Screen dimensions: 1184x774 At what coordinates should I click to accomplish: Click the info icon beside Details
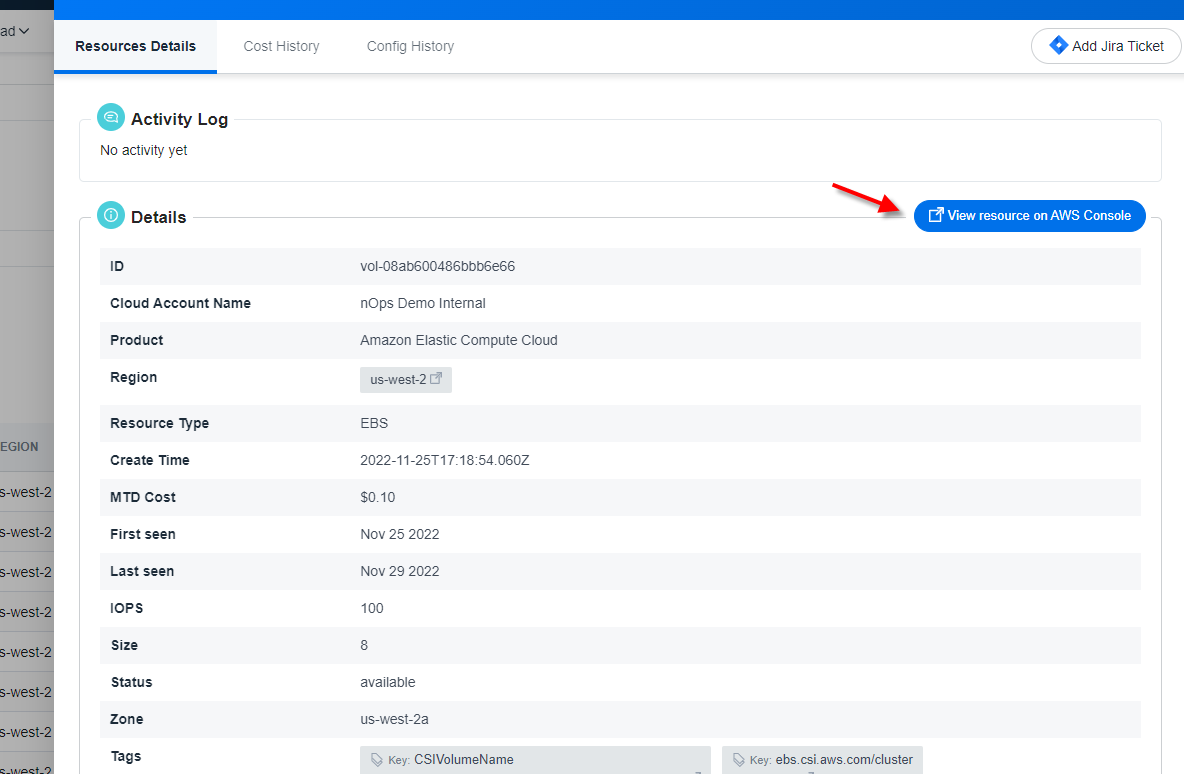click(x=110, y=215)
